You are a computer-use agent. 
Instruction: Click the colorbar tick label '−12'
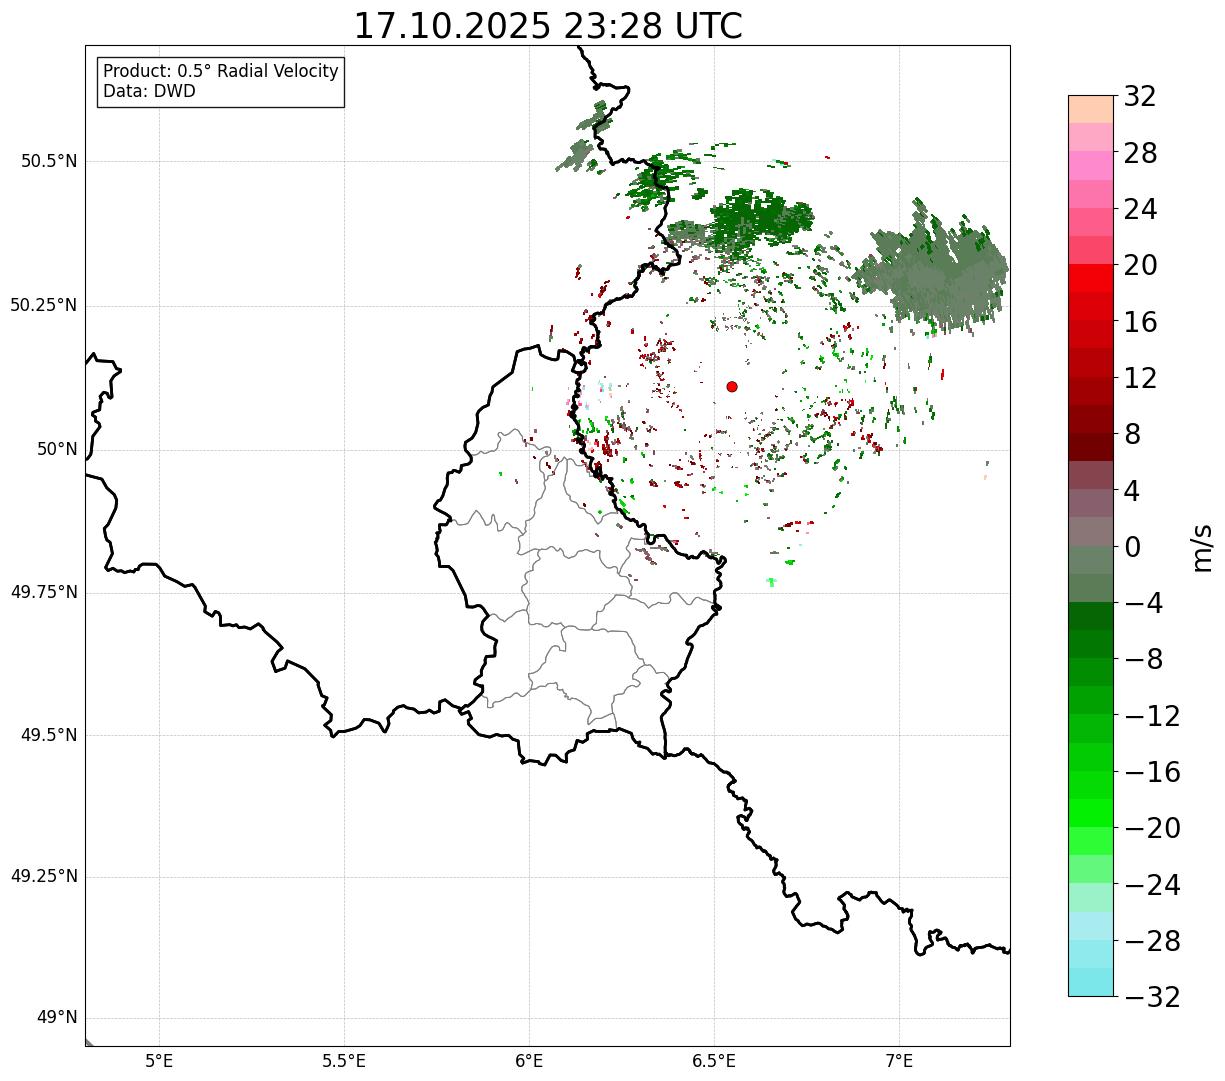[x=1152, y=716]
